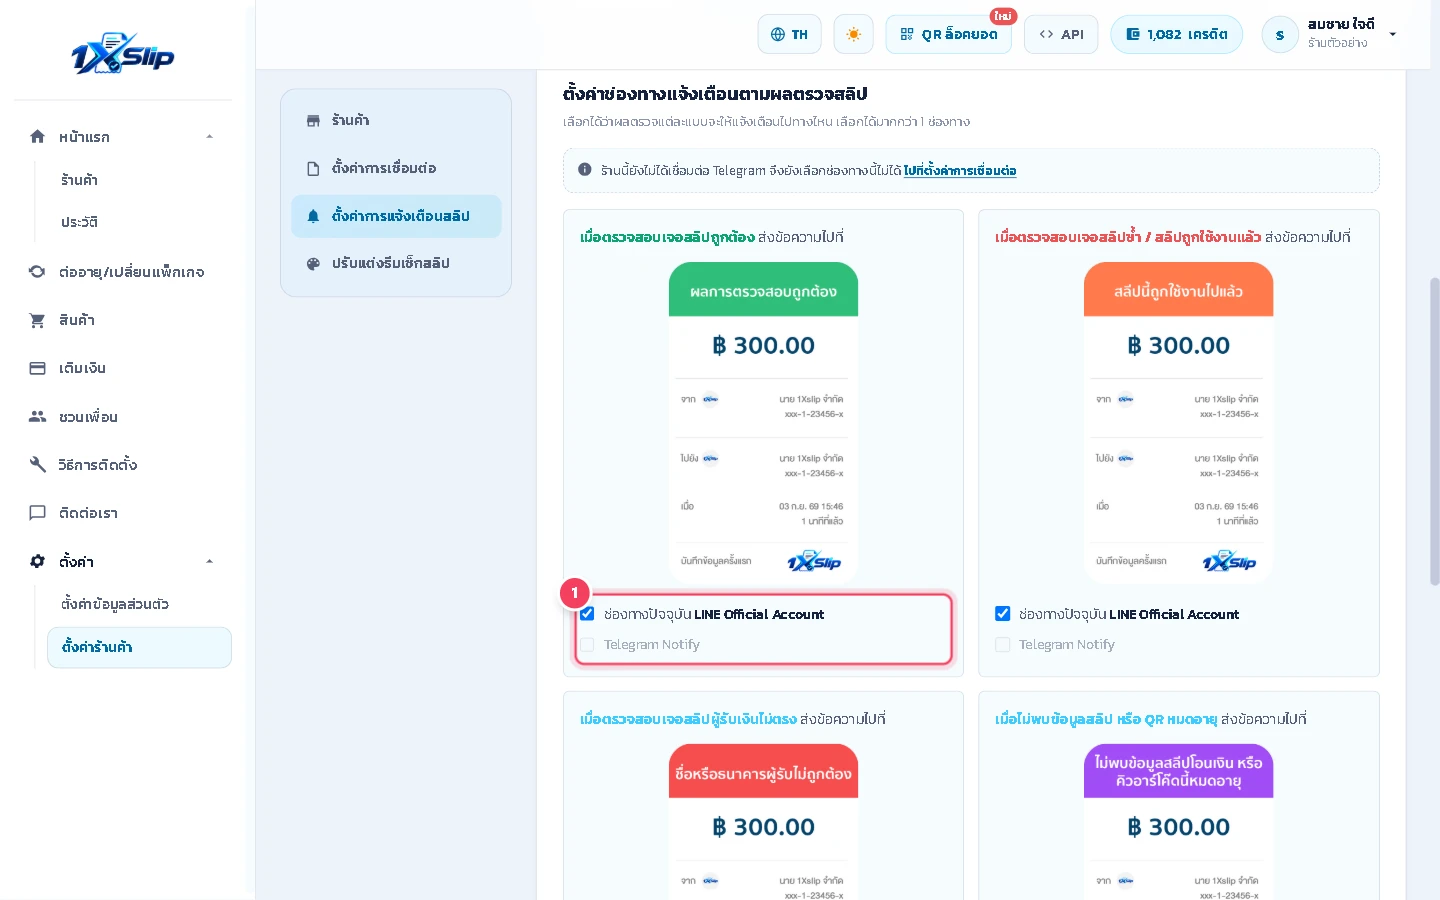Click the bell icon beside ตั้งค่าการแจ้งเตือนสลิป
This screenshot has width=1440, height=900.
[313, 216]
